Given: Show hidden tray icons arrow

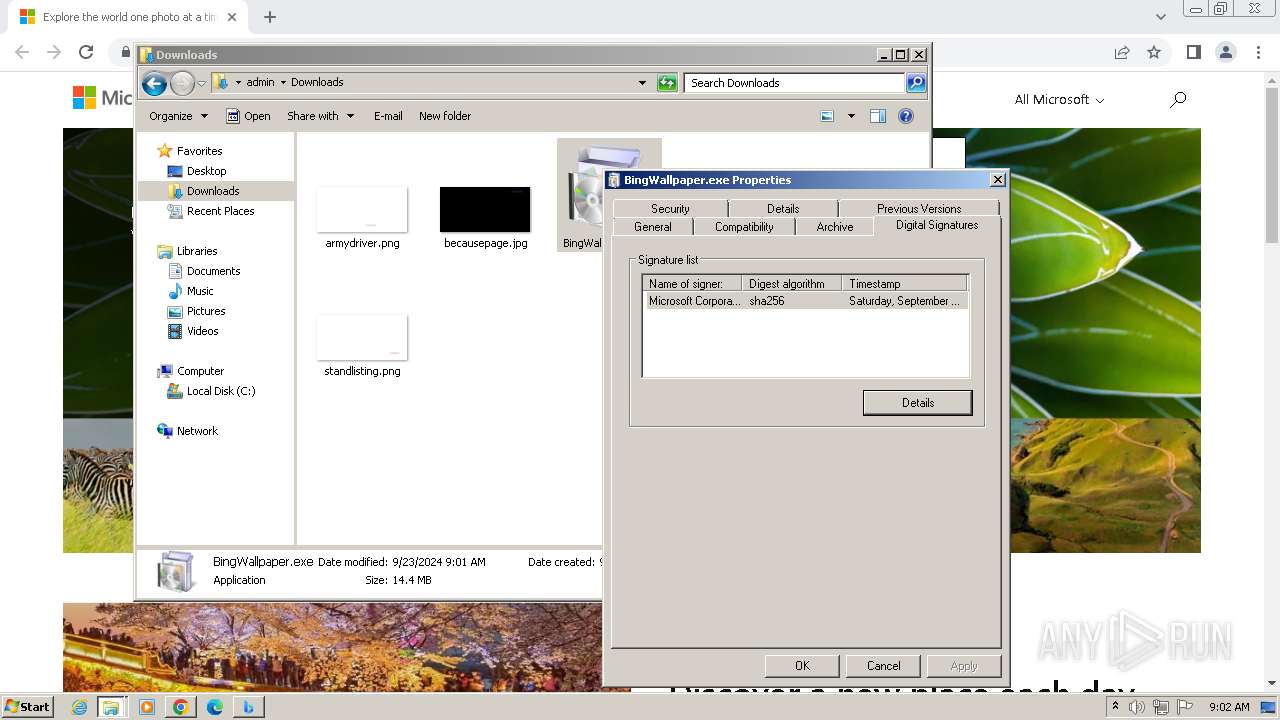Looking at the screenshot, I should point(1115,707).
